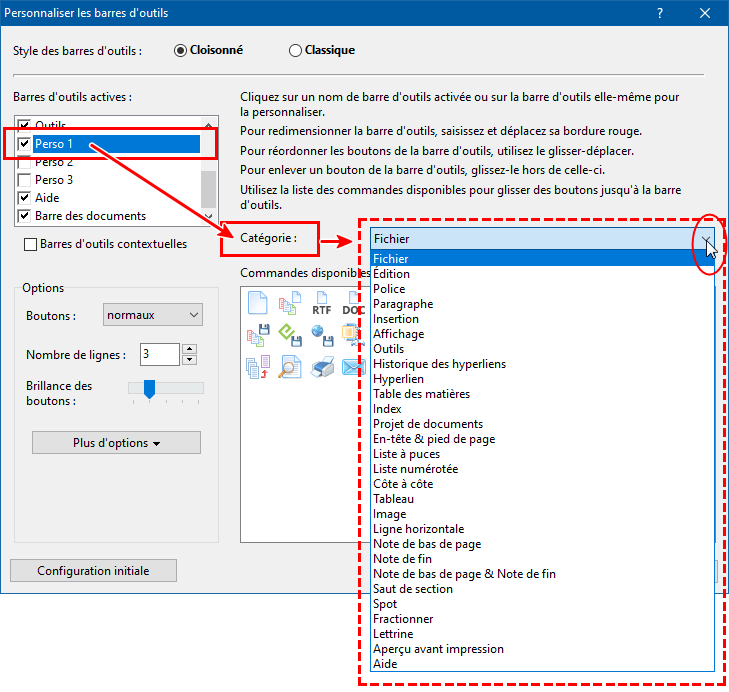
Task: Click the help question mark in title bar
Action: tap(659, 13)
